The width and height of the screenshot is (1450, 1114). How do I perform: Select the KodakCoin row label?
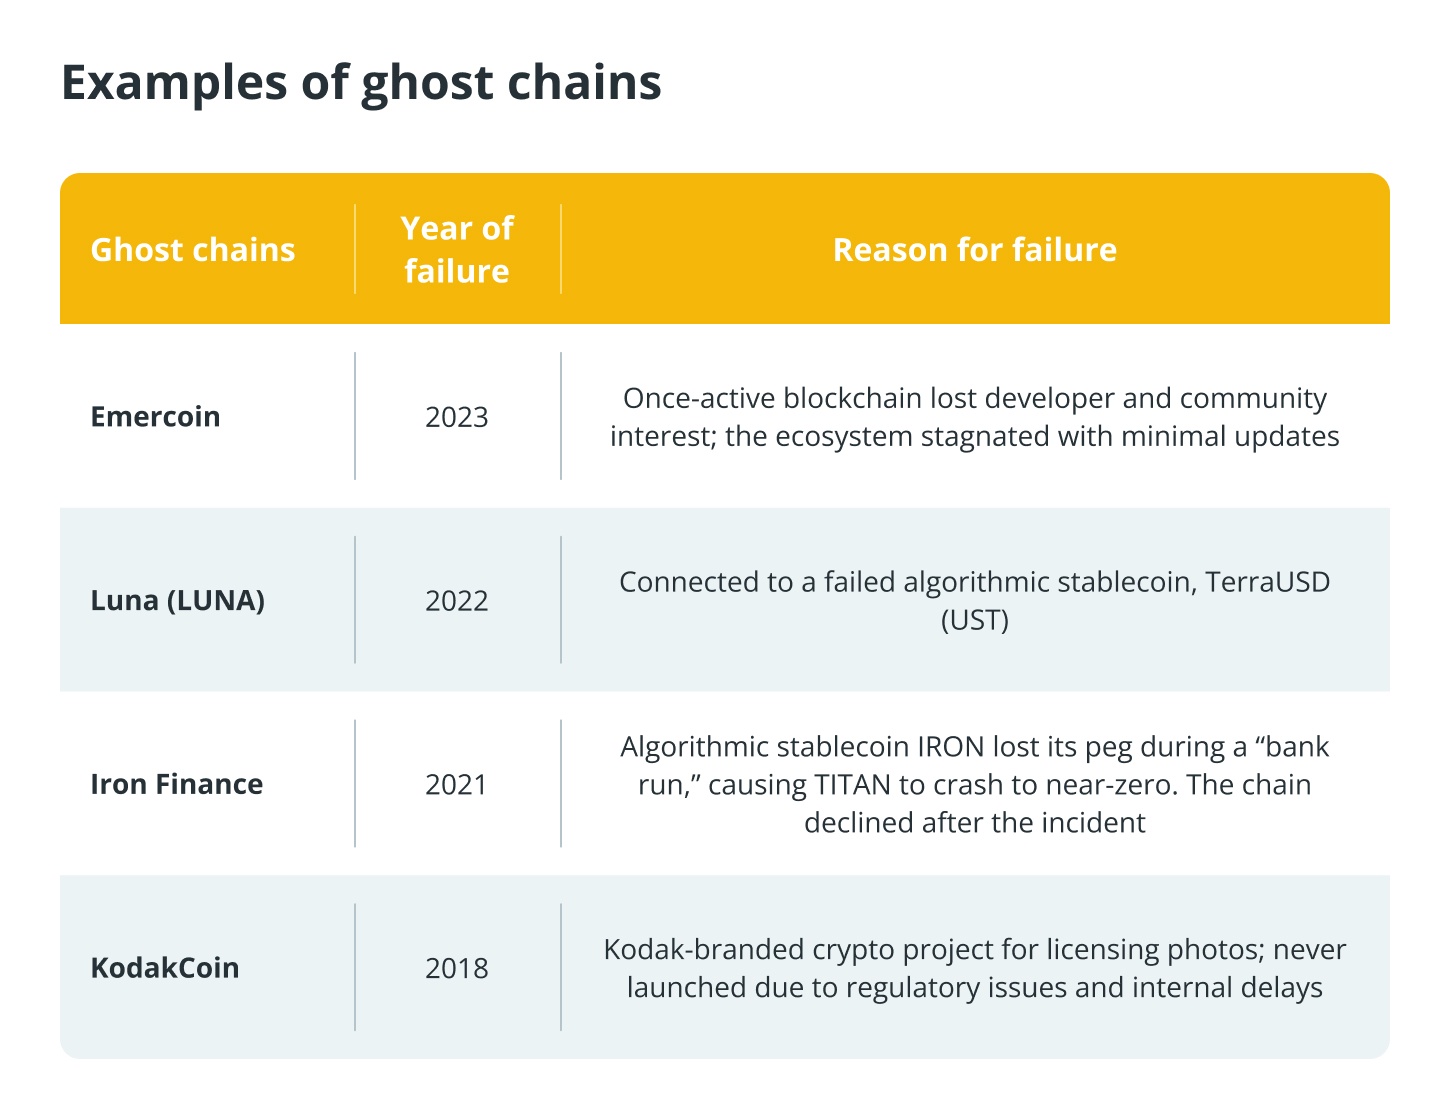tap(164, 968)
